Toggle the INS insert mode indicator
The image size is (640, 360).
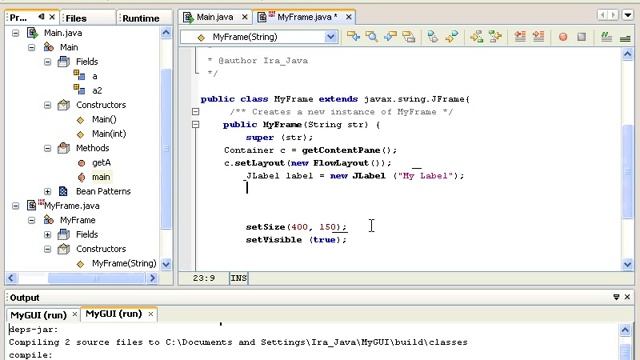pyautogui.click(x=239, y=278)
